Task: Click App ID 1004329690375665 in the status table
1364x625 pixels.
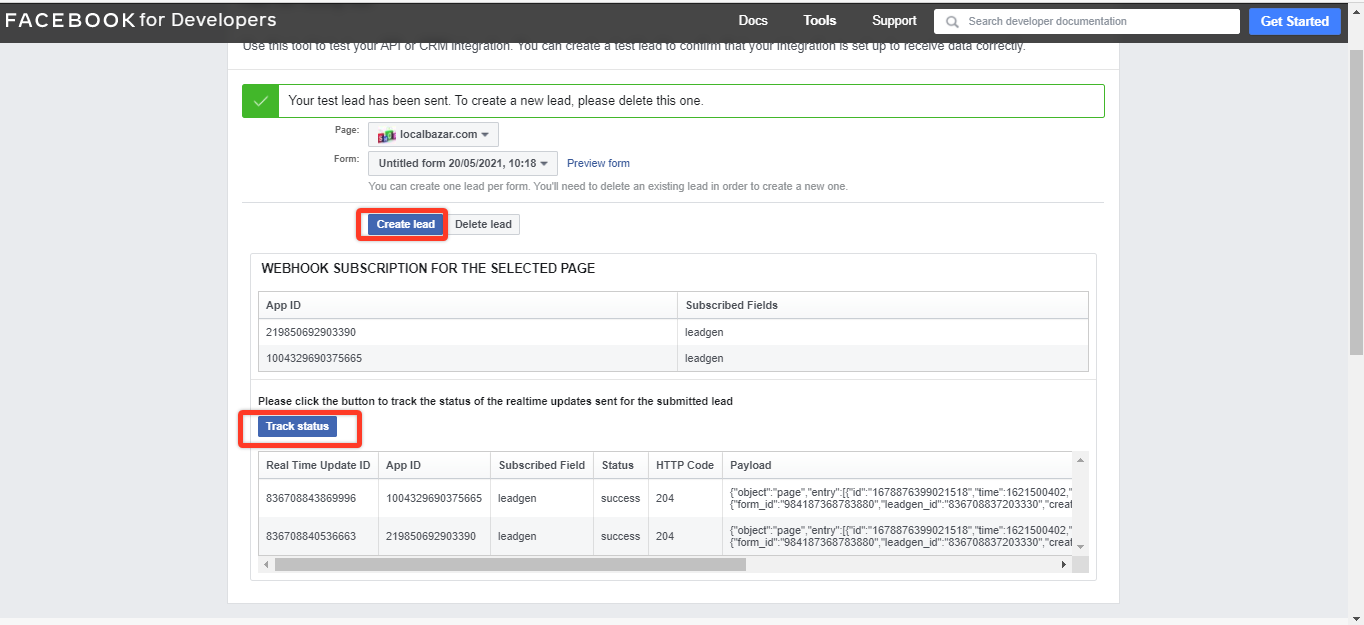Action: tap(434, 498)
